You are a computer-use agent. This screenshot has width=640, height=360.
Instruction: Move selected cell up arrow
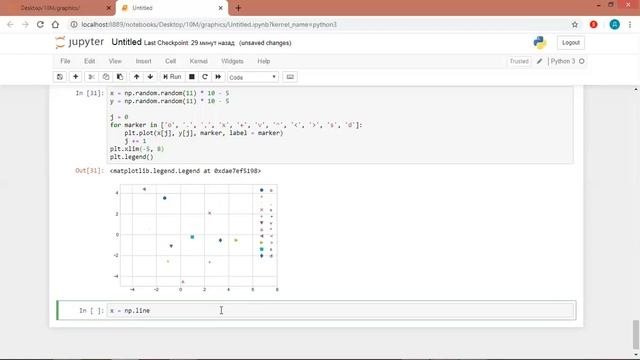coord(136,77)
